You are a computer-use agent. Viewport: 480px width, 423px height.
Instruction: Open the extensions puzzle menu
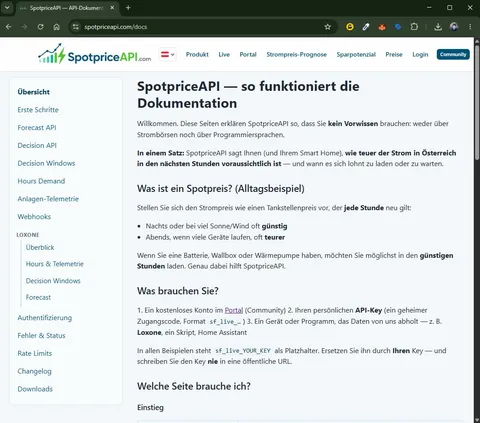click(x=414, y=27)
